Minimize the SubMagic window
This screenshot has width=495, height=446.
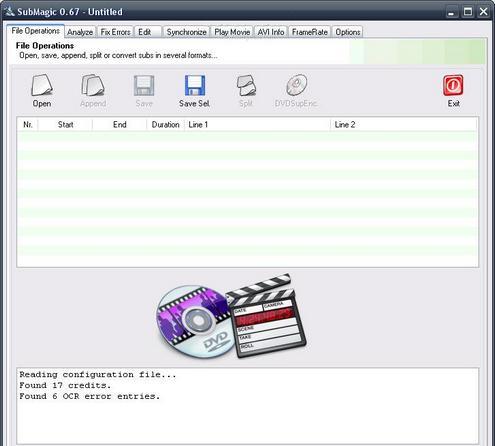point(451,12)
